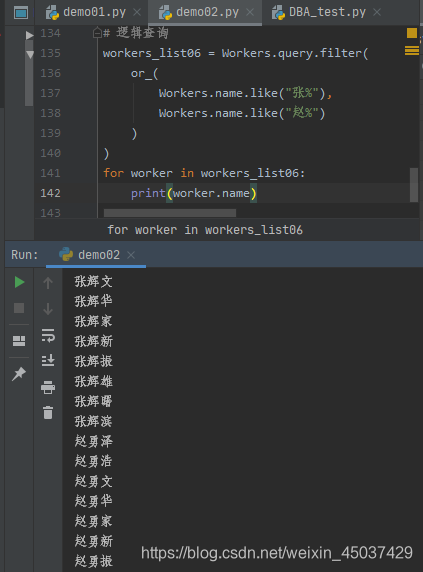Click 'print(worker.name)' on line 142
This screenshot has width=423, height=572.
pos(194,193)
